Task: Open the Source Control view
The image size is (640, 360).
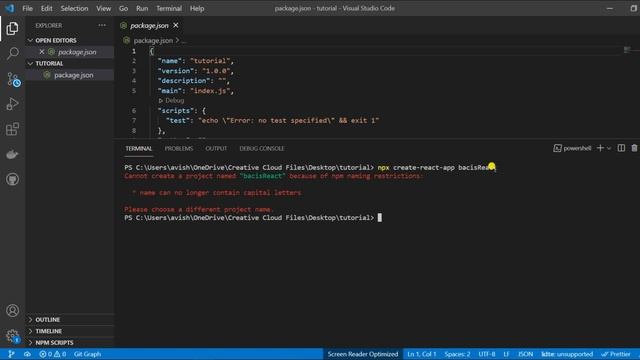Action: 13,79
